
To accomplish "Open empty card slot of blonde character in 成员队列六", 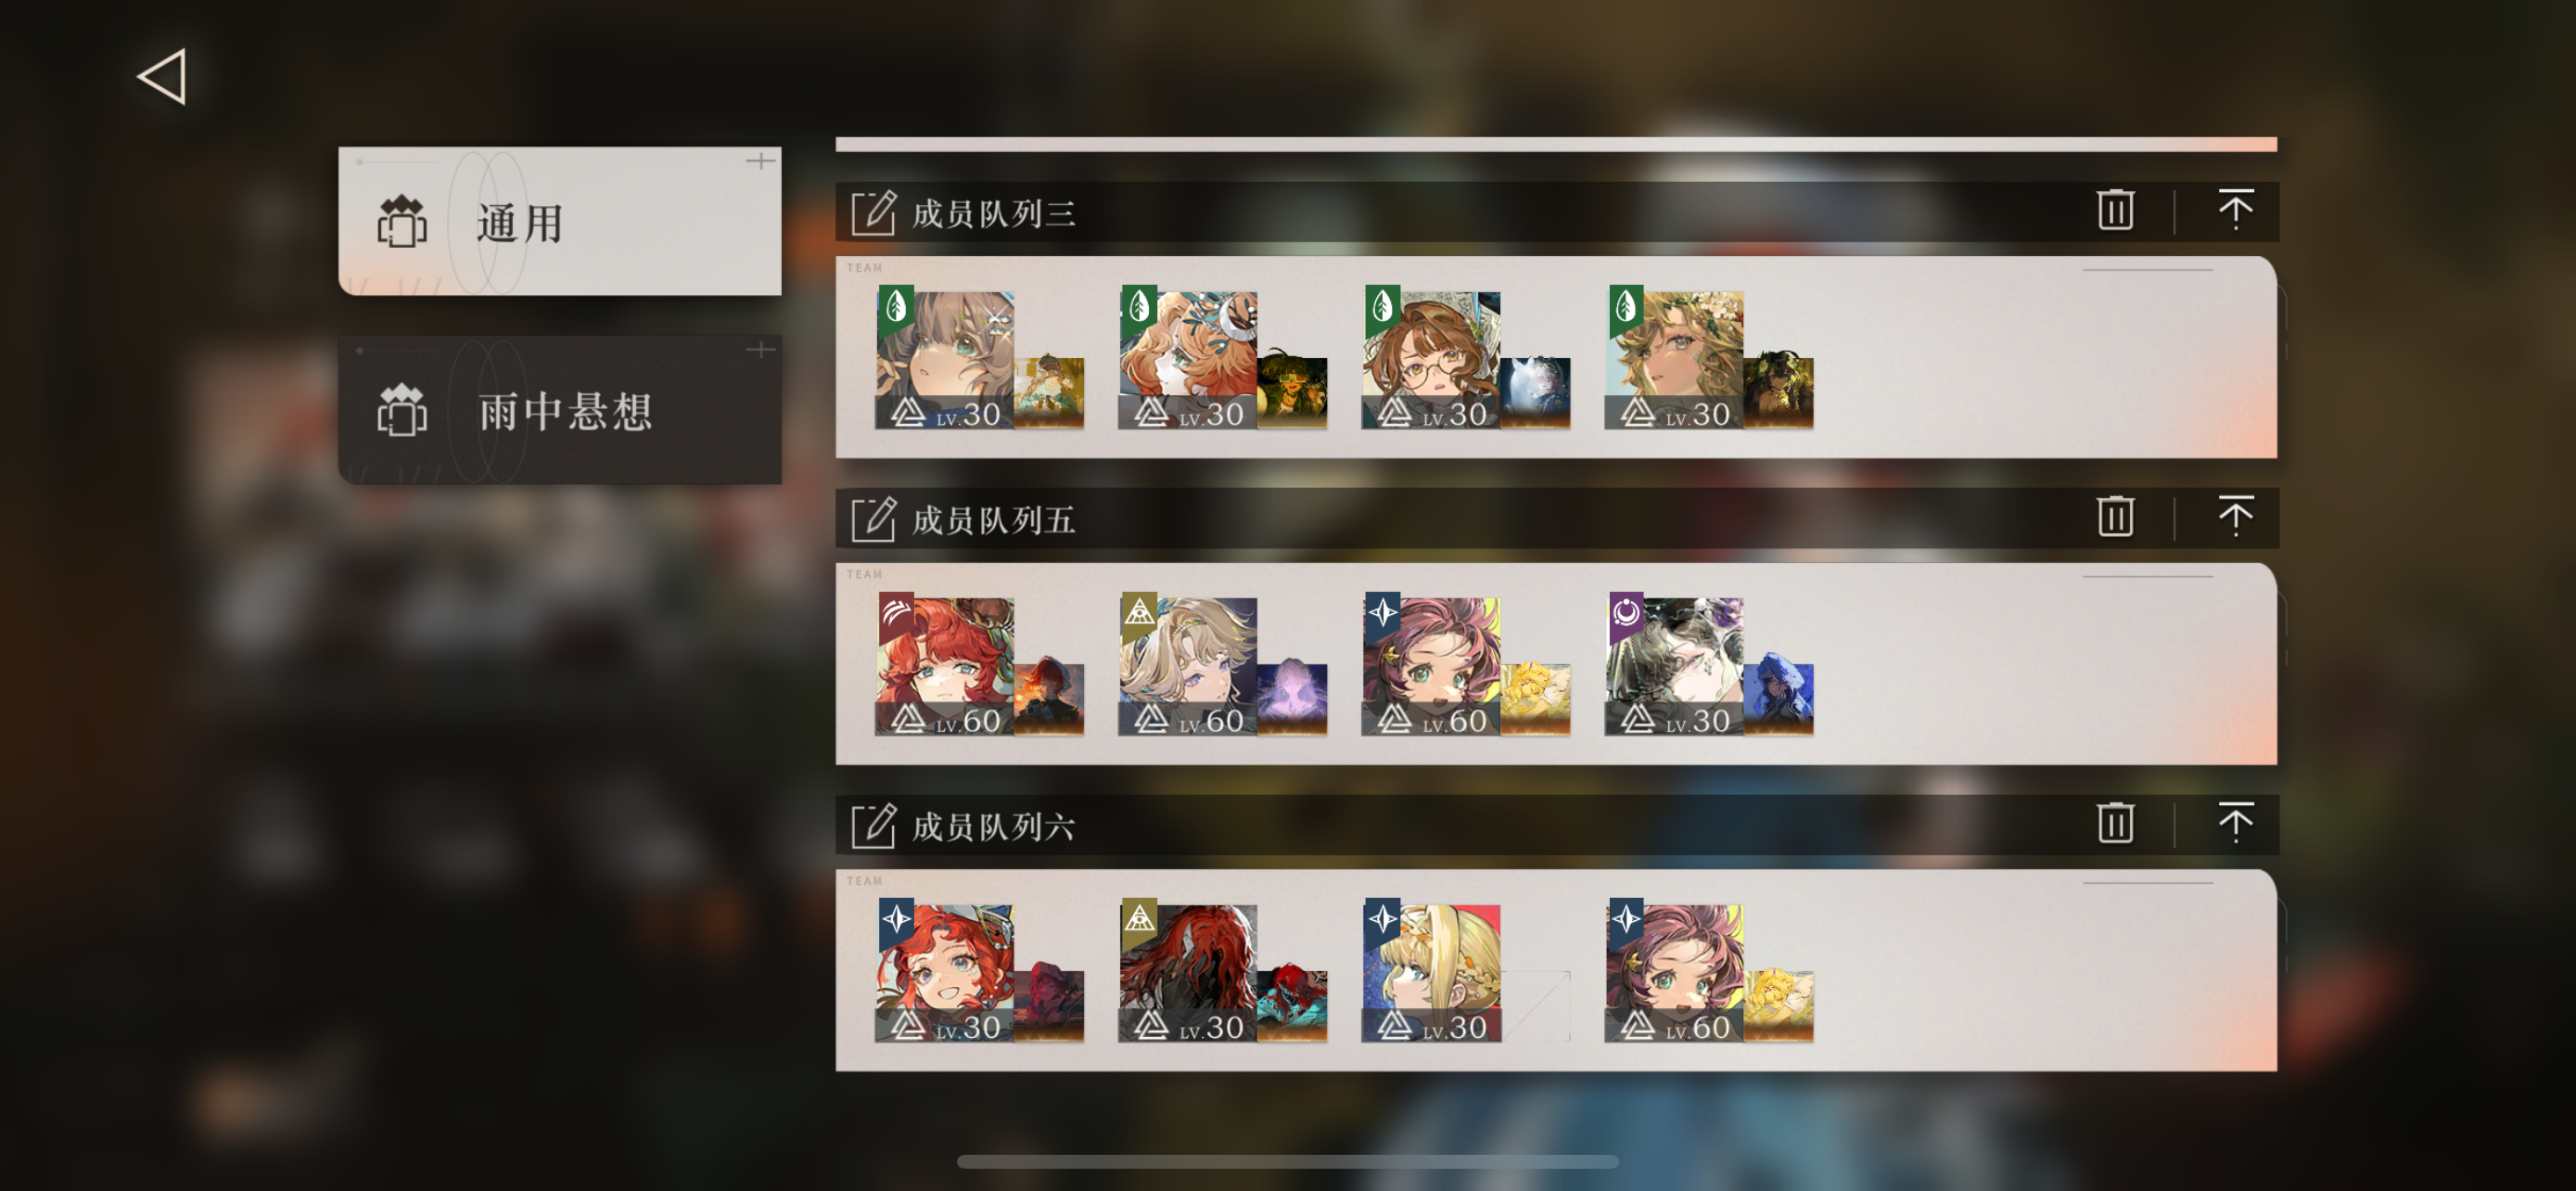I will 1535,1007.
